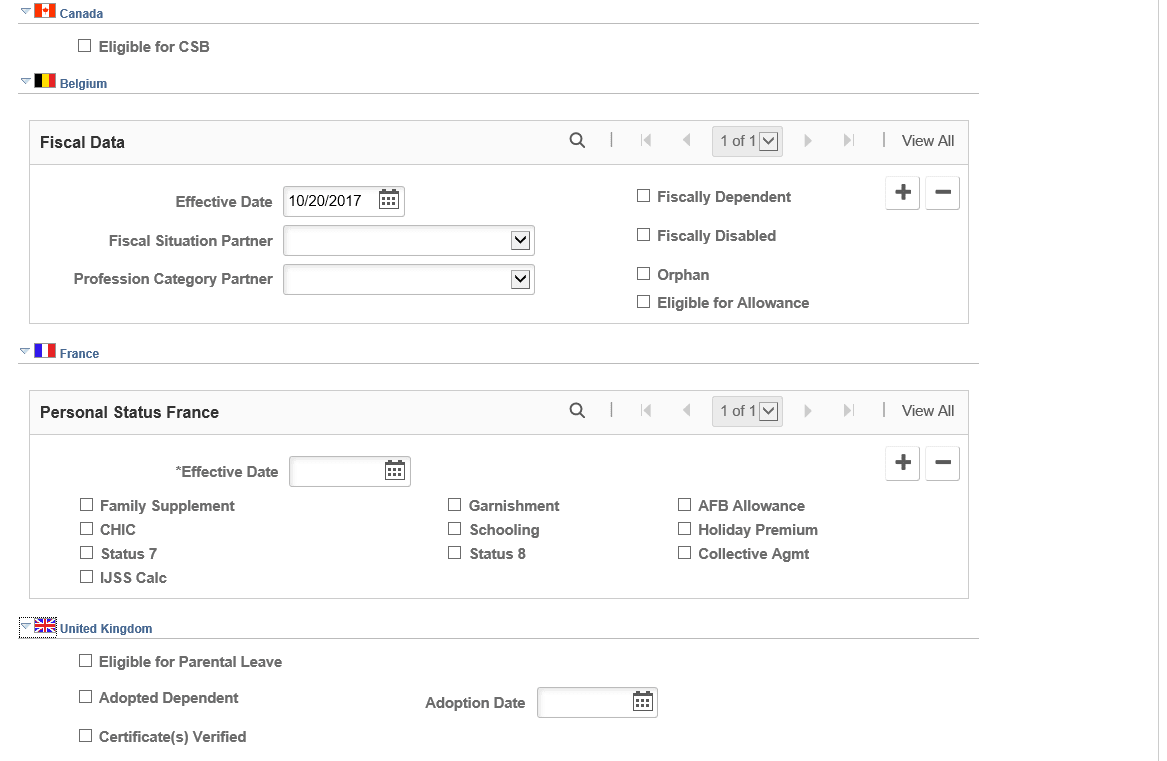Open calendar picker for Fiscal Data Effective Date
This screenshot has height=761, width=1167.
(x=389, y=200)
